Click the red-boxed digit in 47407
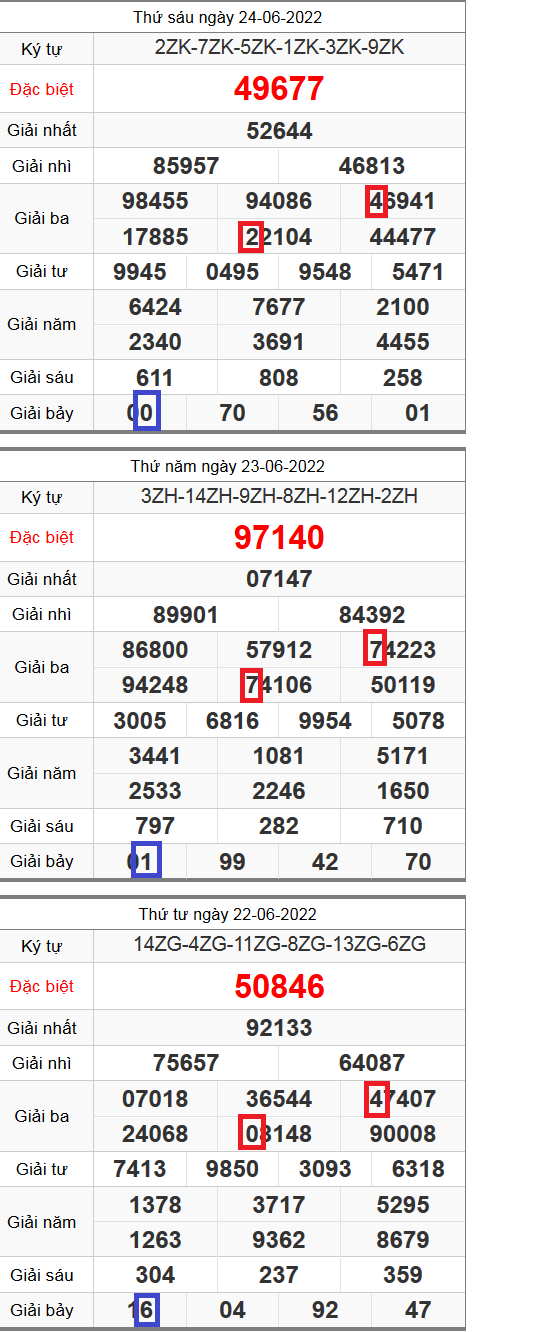 [376, 1098]
